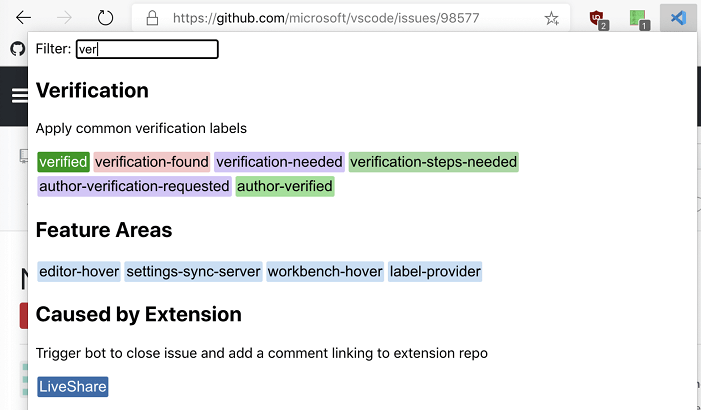Pick the settings-sync-server label

tap(194, 271)
